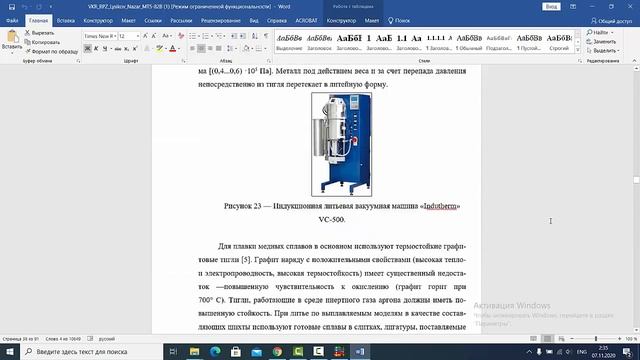Open the Выделить dropdown
The width and height of the screenshot is (640, 360).
tap(603, 51)
